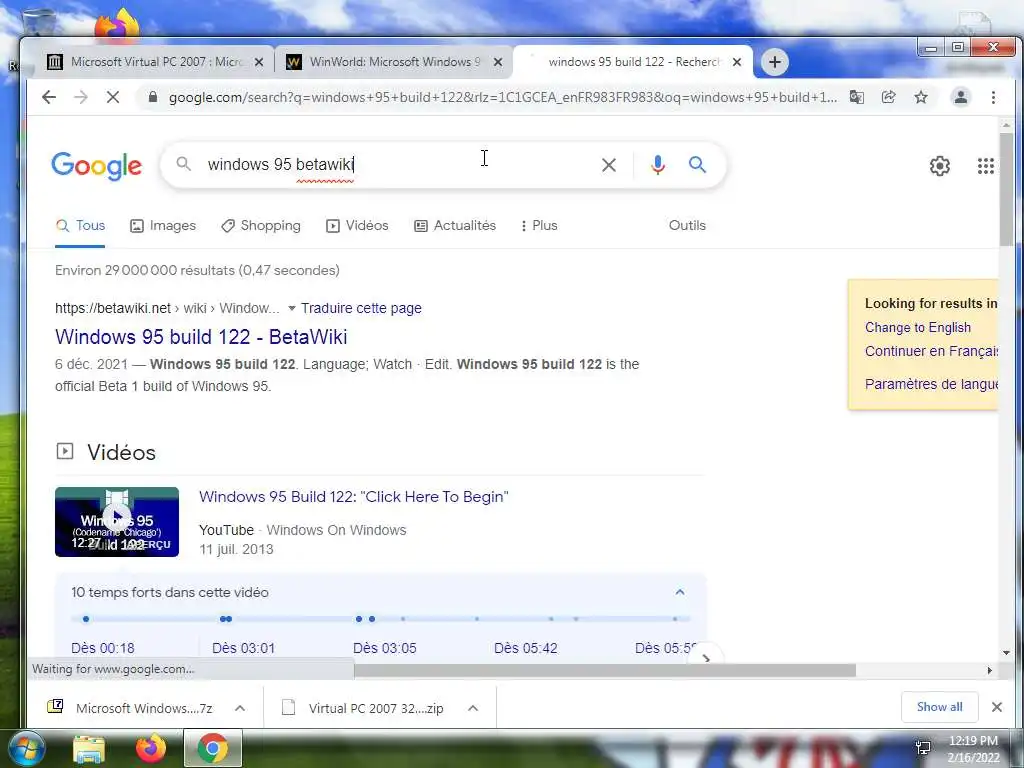Switch to the WinWorld Microsoft Windows tab

click(x=394, y=62)
